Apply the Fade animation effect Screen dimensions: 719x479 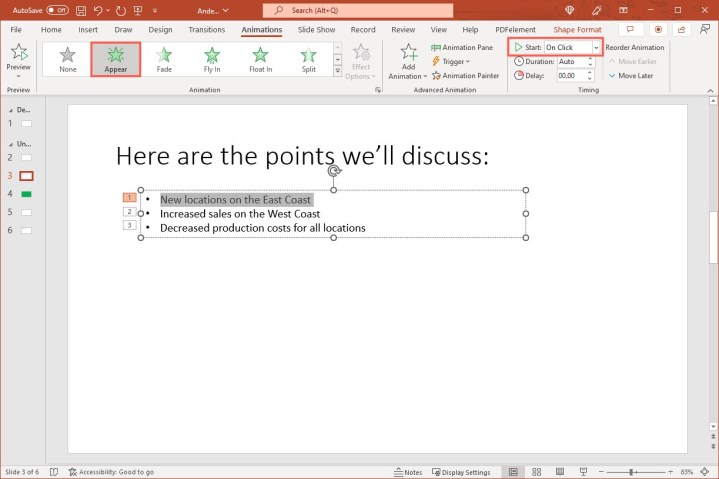pyautogui.click(x=164, y=59)
